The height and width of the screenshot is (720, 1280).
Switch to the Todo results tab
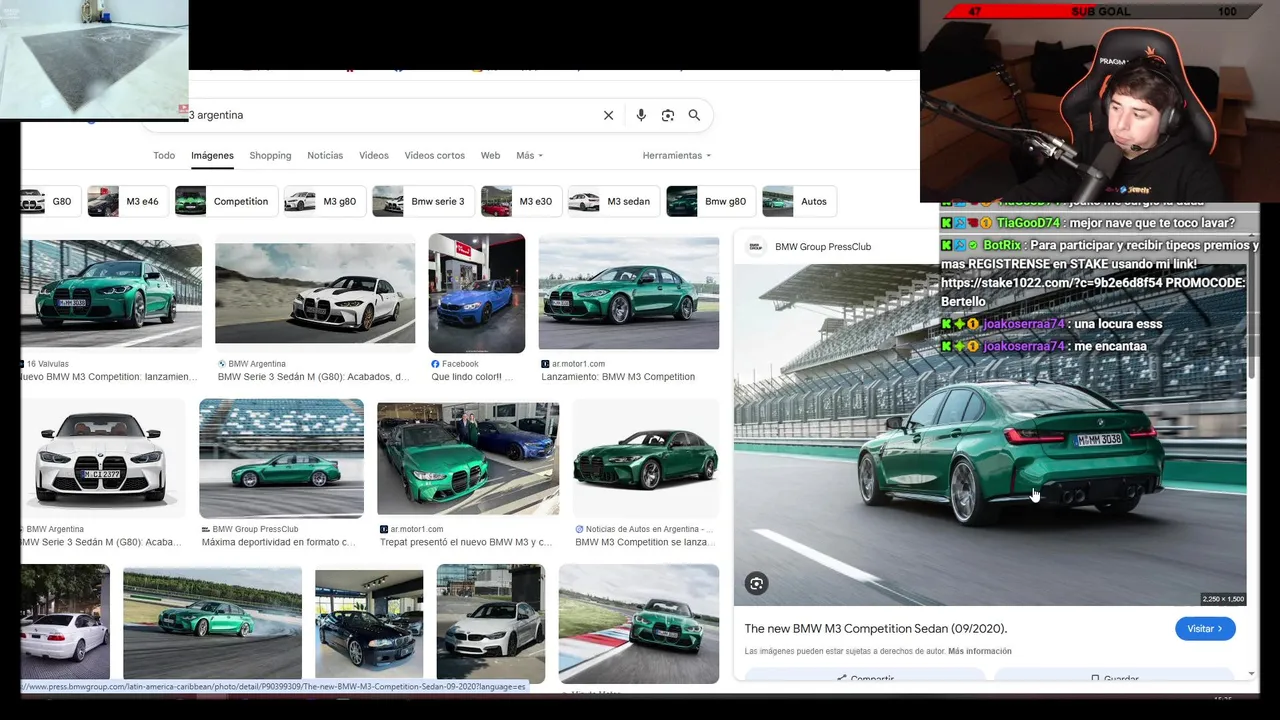pos(164,155)
